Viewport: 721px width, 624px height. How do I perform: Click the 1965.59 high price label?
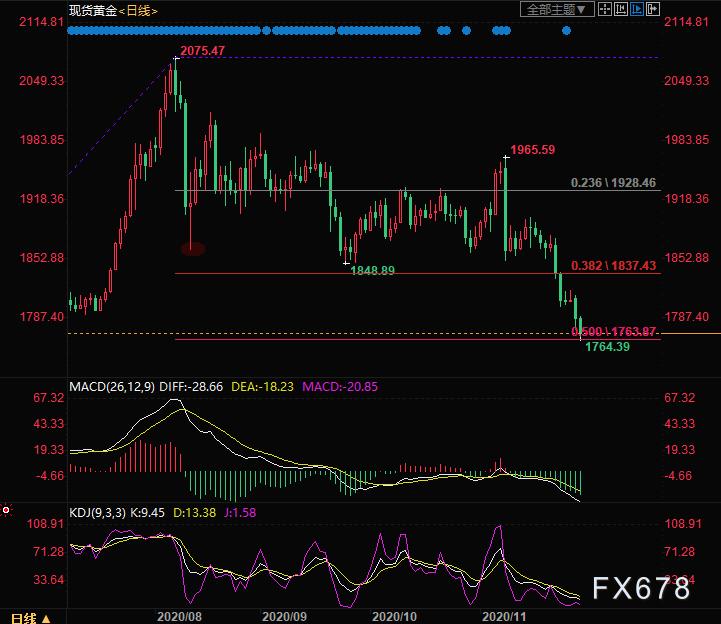(x=532, y=150)
